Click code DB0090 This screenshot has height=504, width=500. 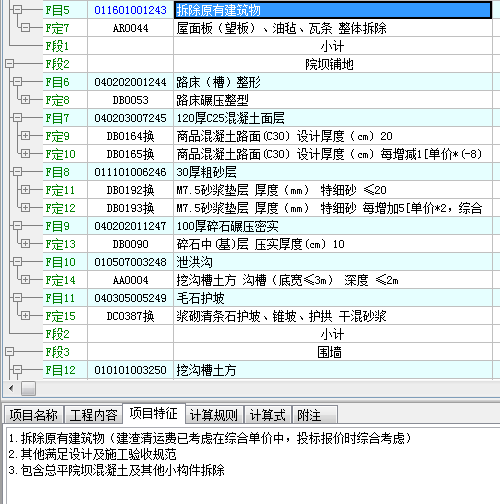click(x=130, y=244)
